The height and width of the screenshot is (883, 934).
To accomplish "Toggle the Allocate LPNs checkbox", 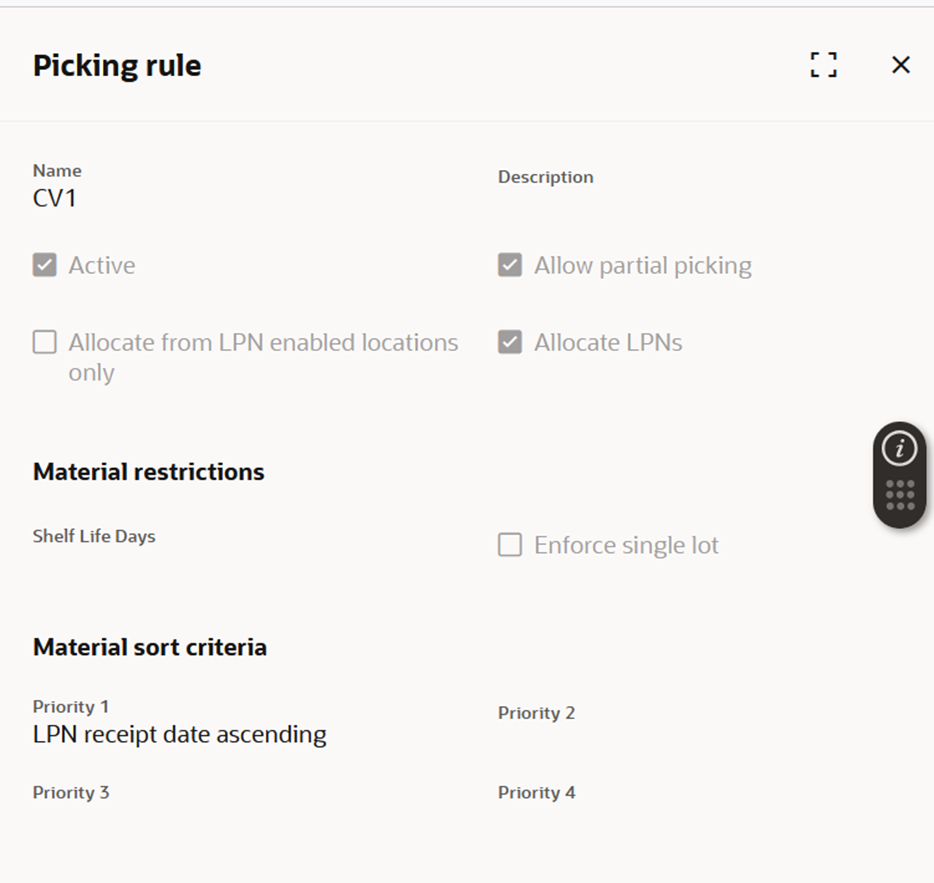I will 510,343.
